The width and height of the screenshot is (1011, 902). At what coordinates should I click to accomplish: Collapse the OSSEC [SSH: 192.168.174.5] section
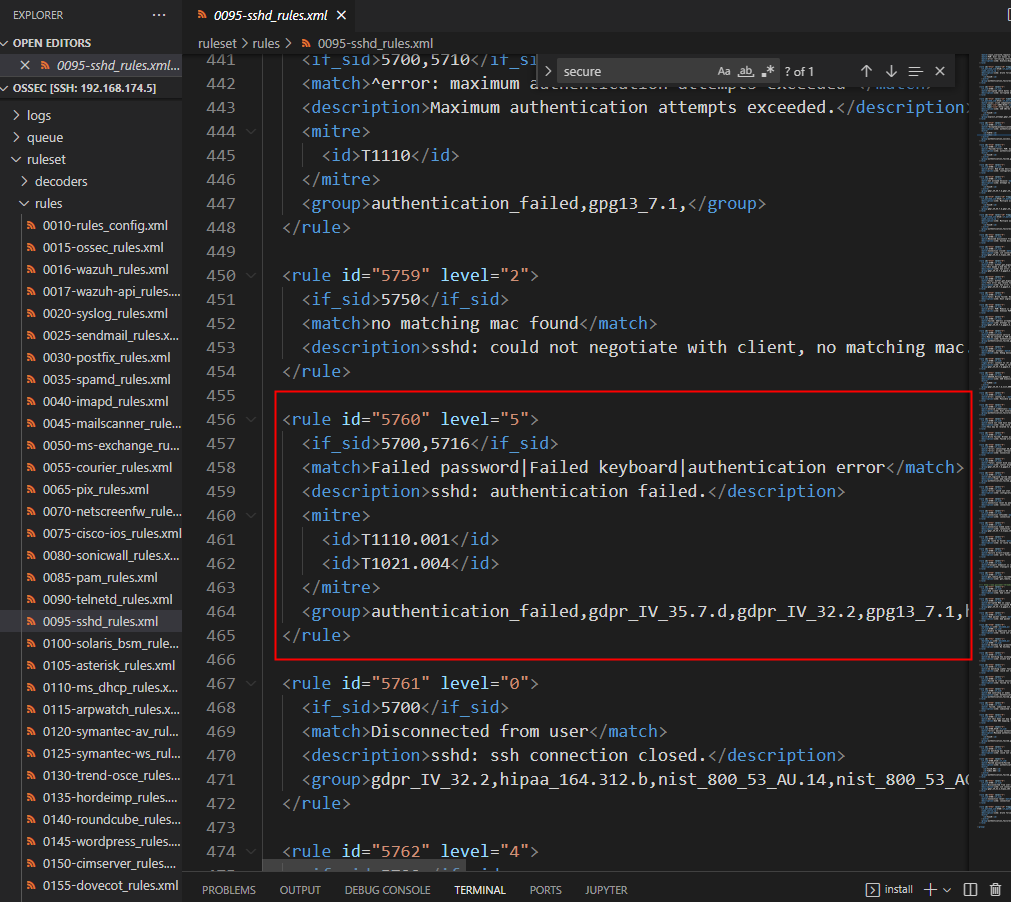91,88
